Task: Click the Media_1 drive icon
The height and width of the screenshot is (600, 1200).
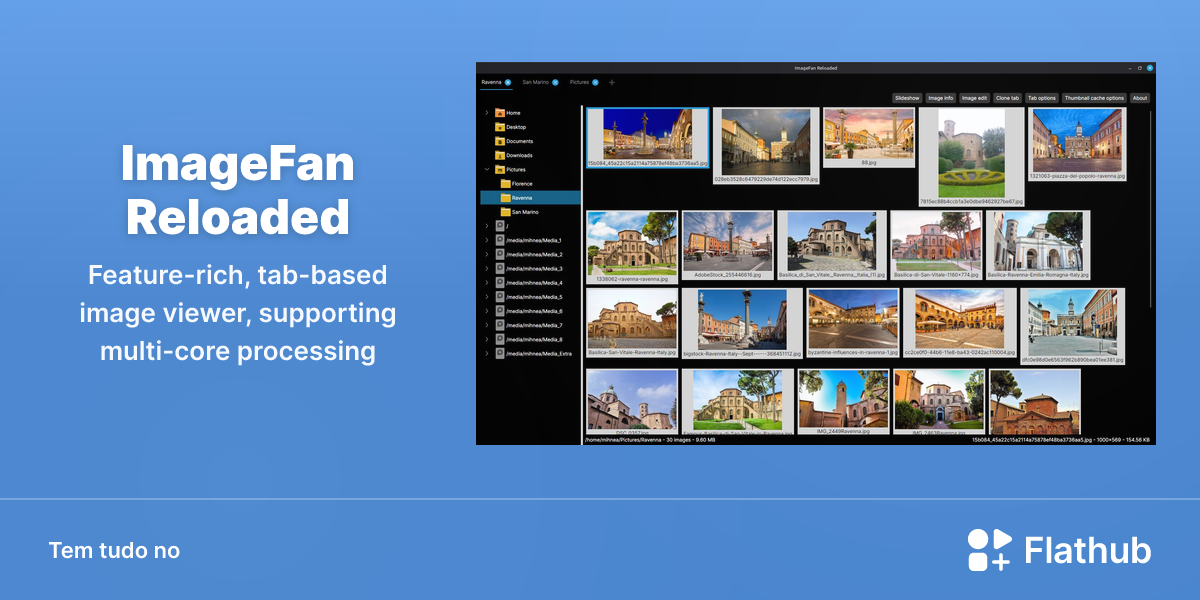Action: coord(500,240)
